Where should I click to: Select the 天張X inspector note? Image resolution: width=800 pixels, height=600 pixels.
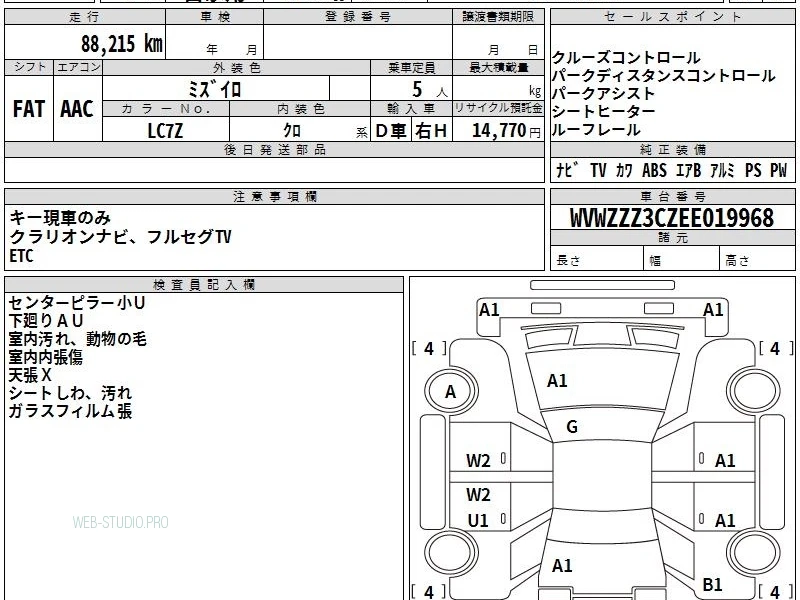pos(30,375)
